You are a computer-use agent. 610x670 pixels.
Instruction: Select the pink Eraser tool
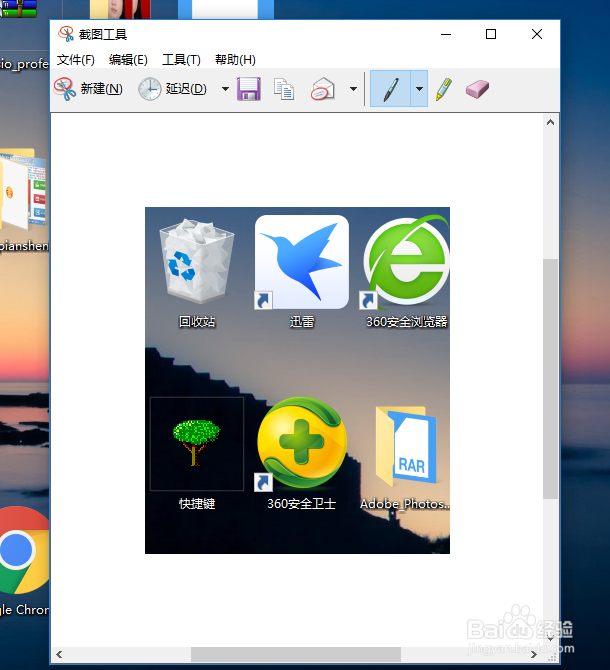(477, 89)
